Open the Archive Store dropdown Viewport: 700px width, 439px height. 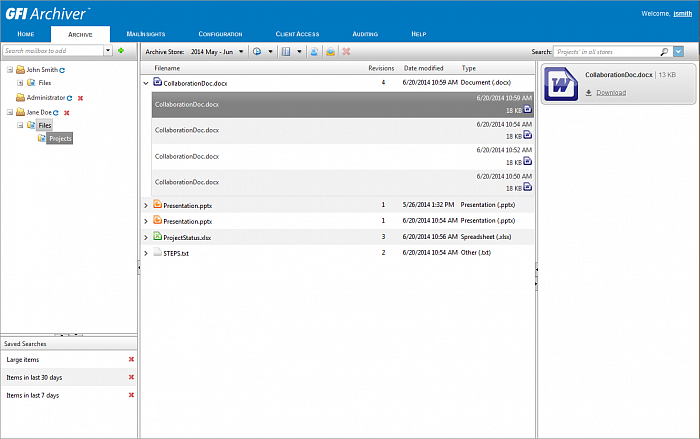click(241, 50)
